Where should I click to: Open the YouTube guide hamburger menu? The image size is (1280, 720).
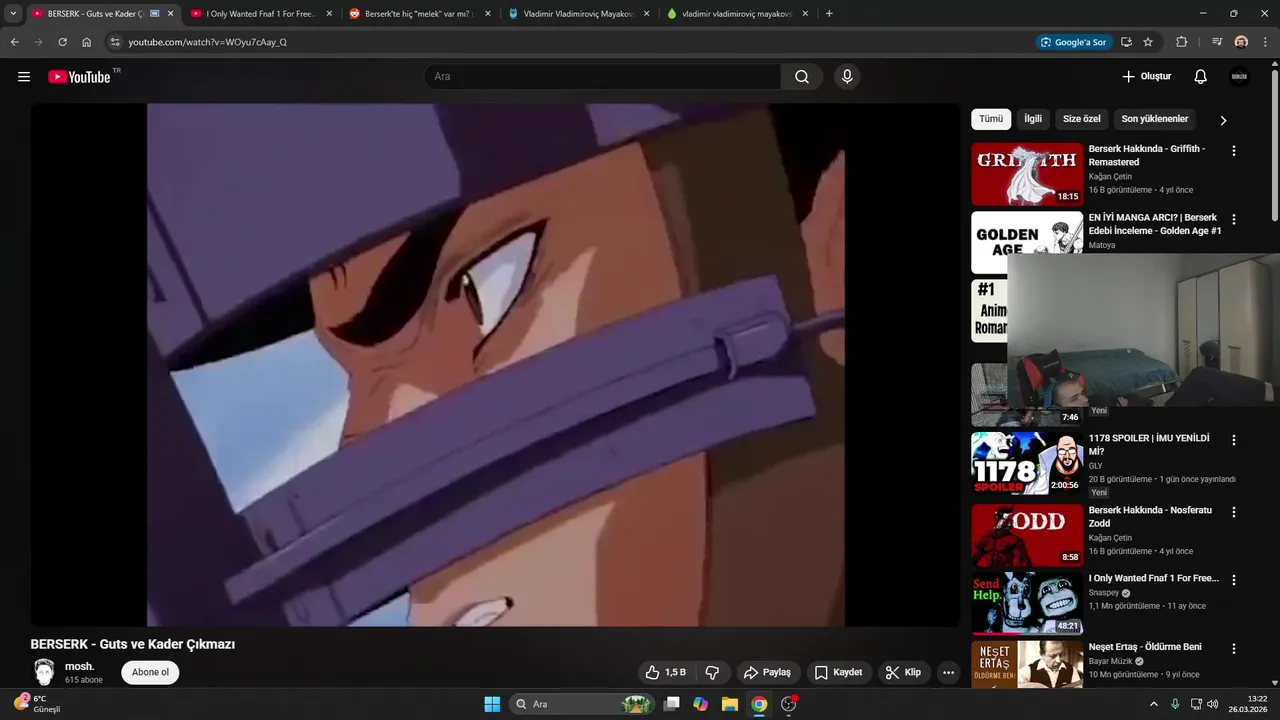point(24,77)
